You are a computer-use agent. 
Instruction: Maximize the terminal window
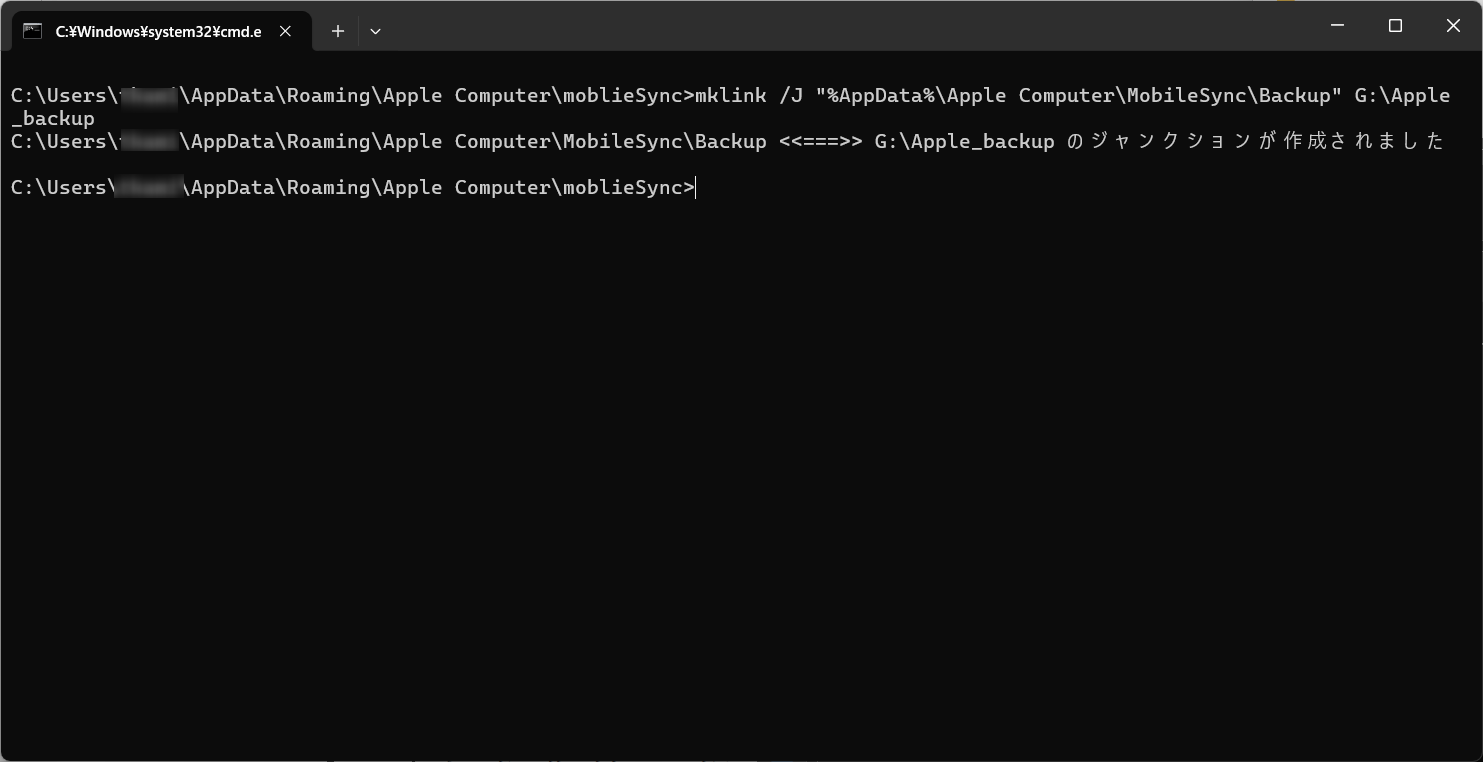pyautogui.click(x=1395, y=26)
